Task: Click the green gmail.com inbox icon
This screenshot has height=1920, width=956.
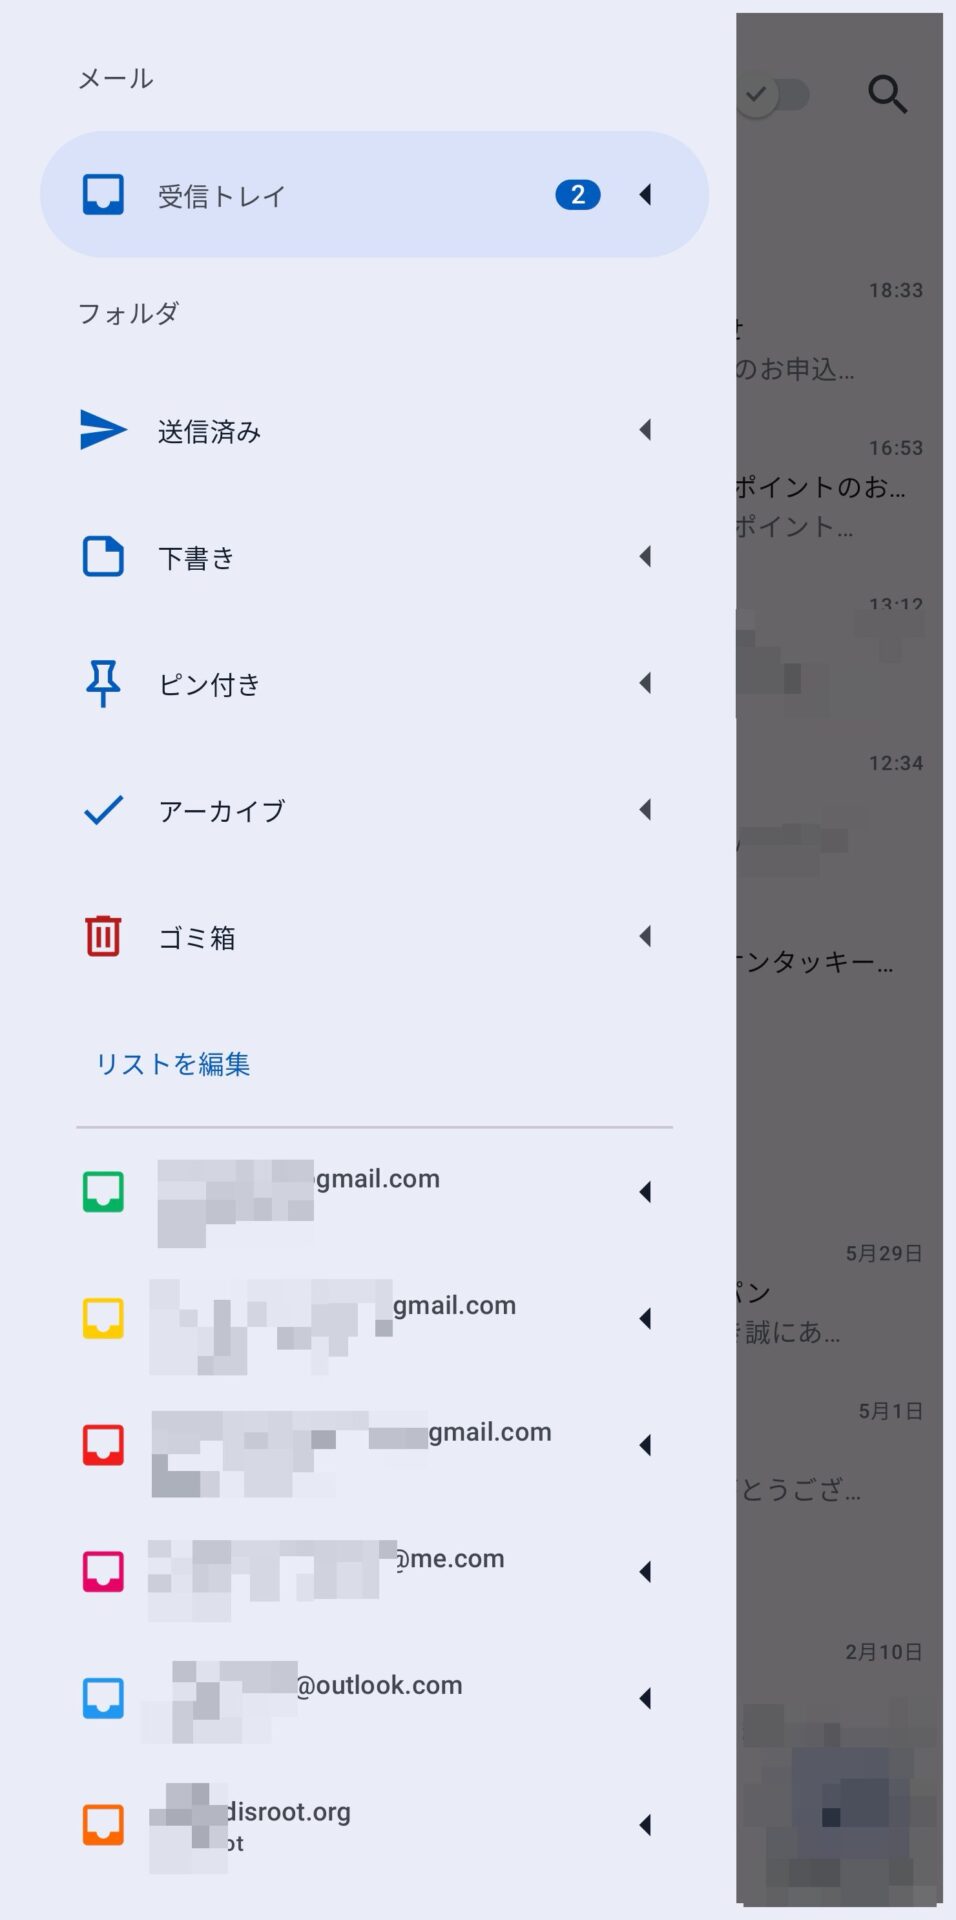Action: (103, 1191)
